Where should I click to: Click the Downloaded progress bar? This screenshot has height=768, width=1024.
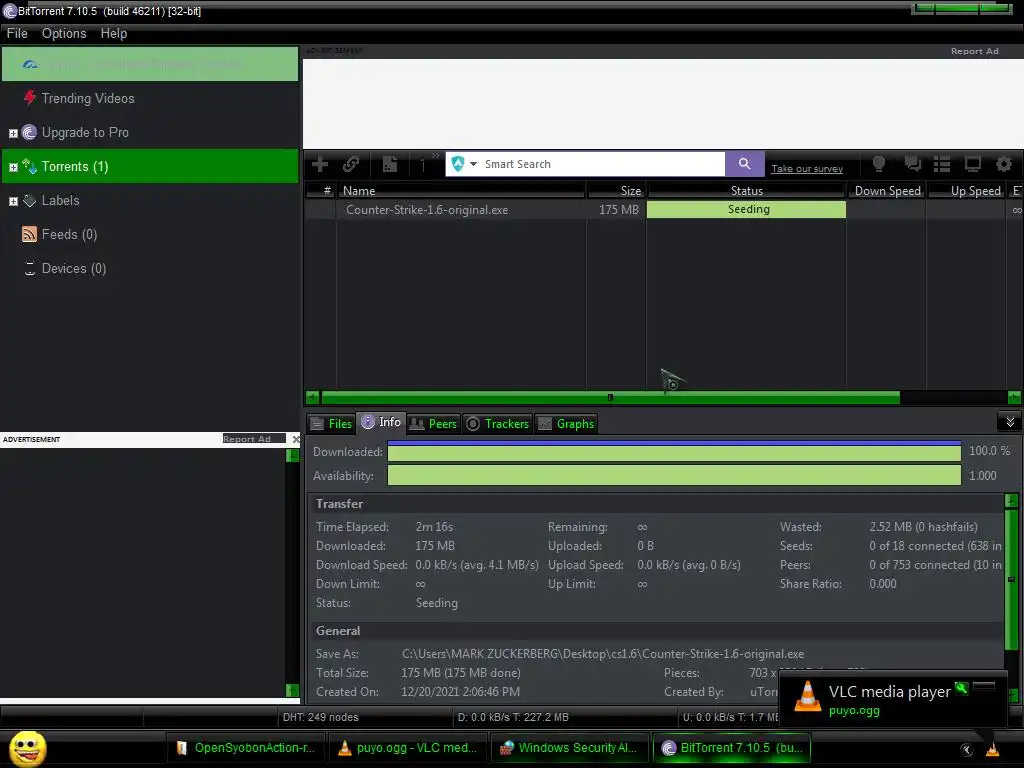(x=674, y=451)
